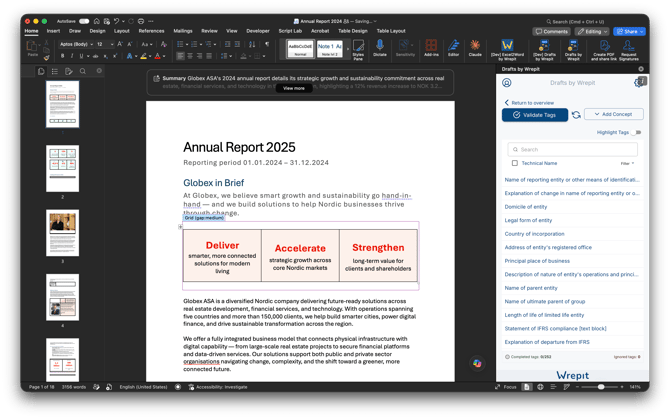Open the document headings list in the navigation pane
Viewport: 670px width, 419px height.
coord(55,71)
